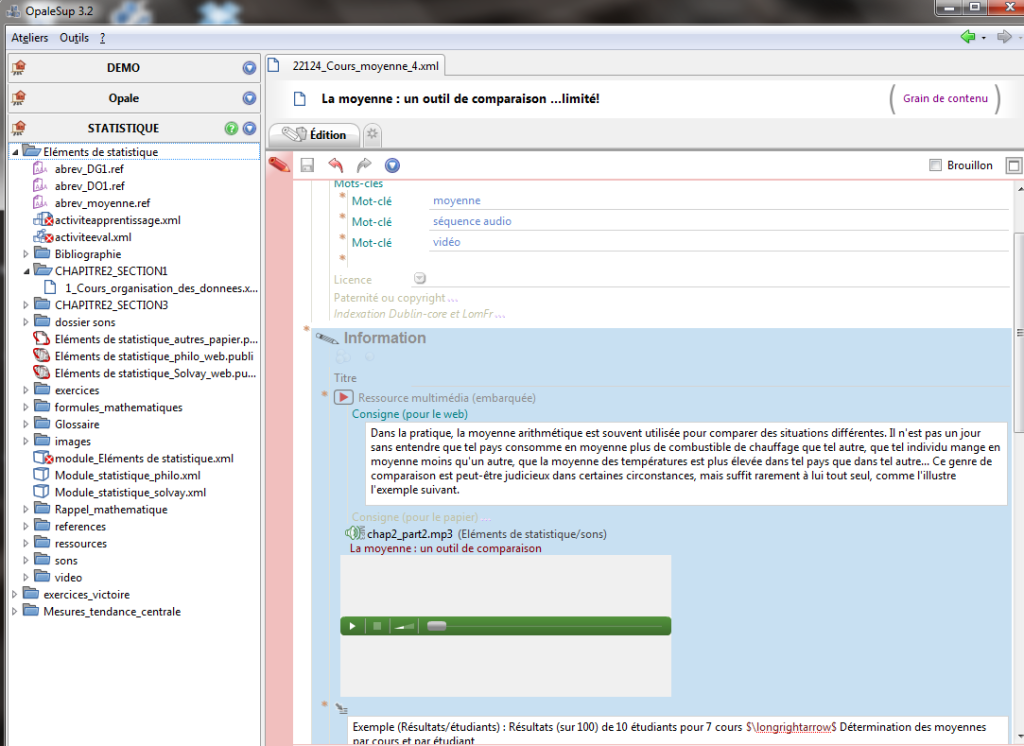1024x746 pixels.
Task: Click the grey redo arrow icon
Action: [364, 165]
